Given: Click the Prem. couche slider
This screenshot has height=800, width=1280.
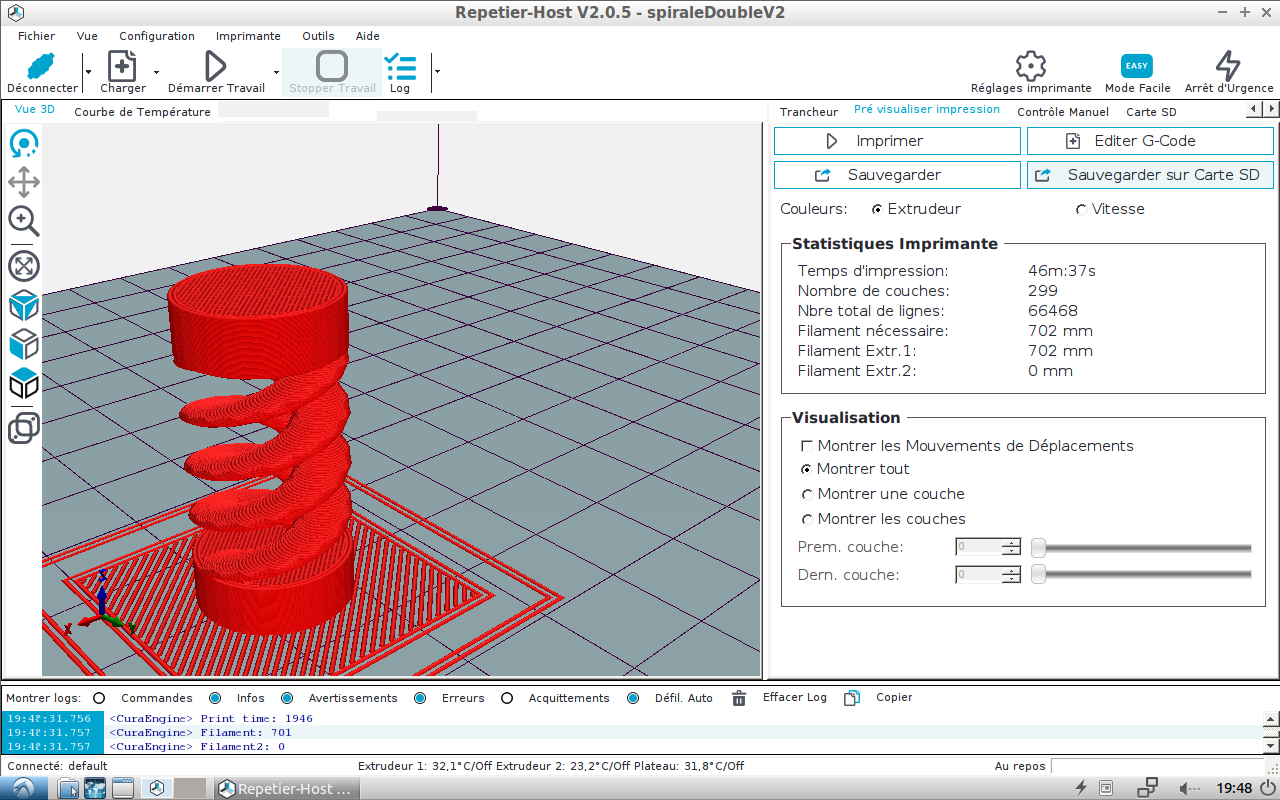Looking at the screenshot, I should (1141, 547).
